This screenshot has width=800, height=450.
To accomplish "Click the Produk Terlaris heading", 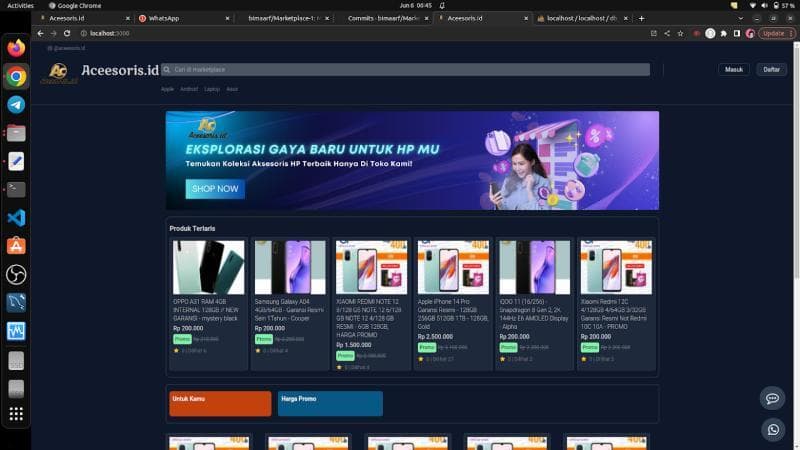I will (192, 229).
